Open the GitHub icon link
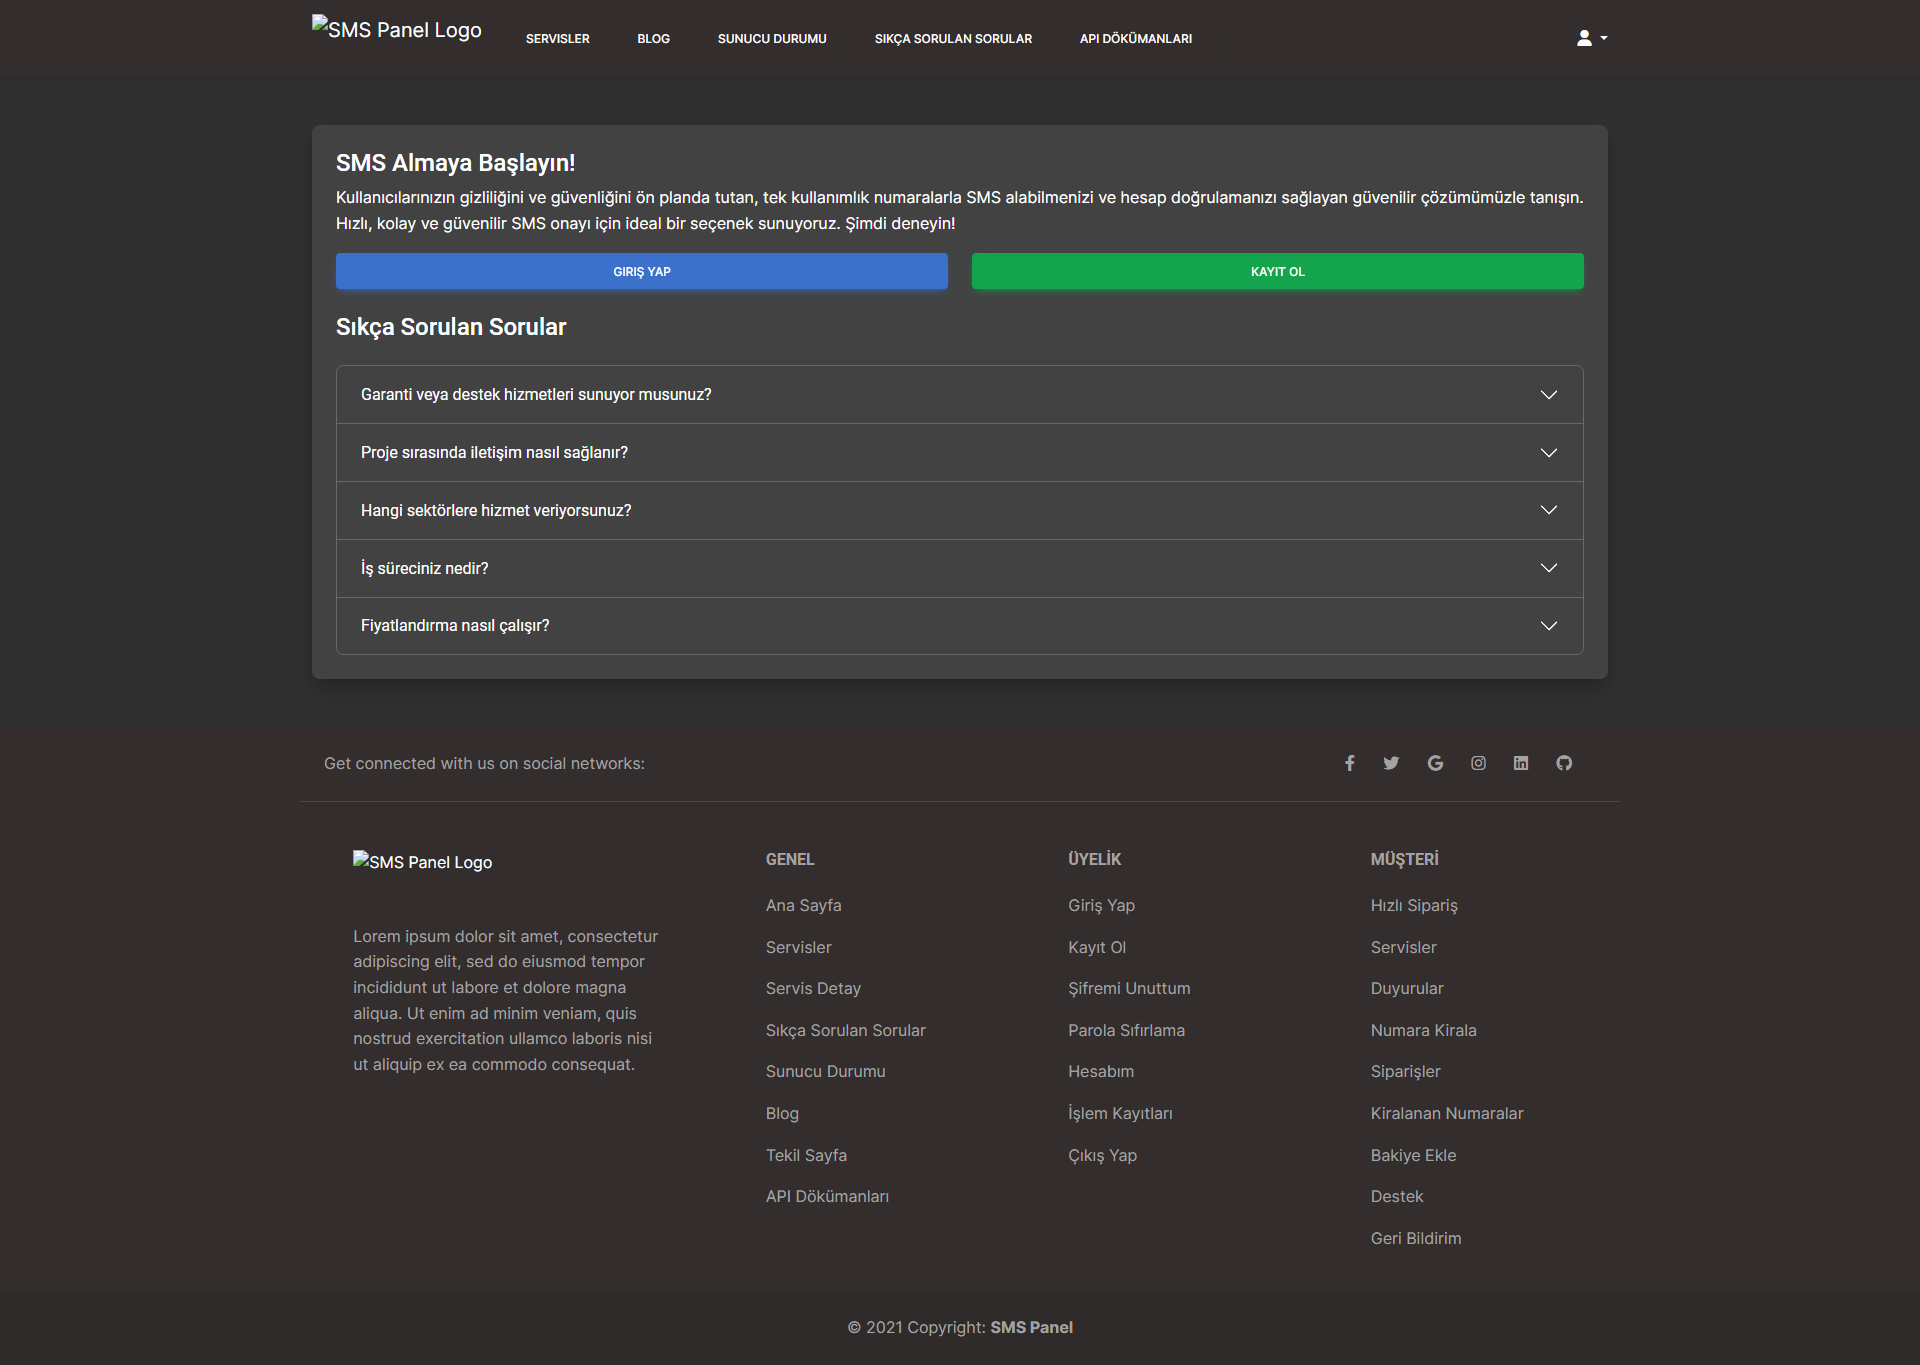Image resolution: width=1920 pixels, height=1365 pixels. pyautogui.click(x=1564, y=763)
